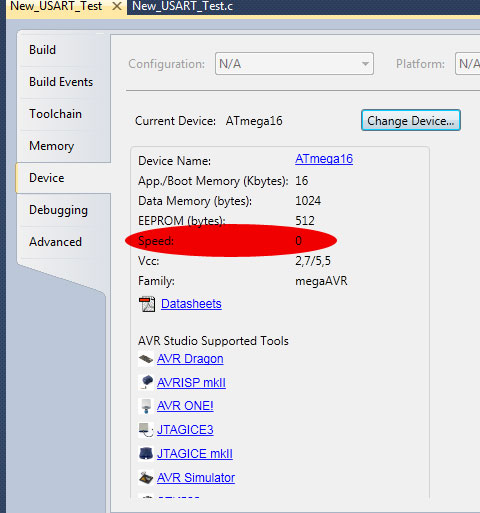Follow the AVRISP mkII link

coord(191,383)
